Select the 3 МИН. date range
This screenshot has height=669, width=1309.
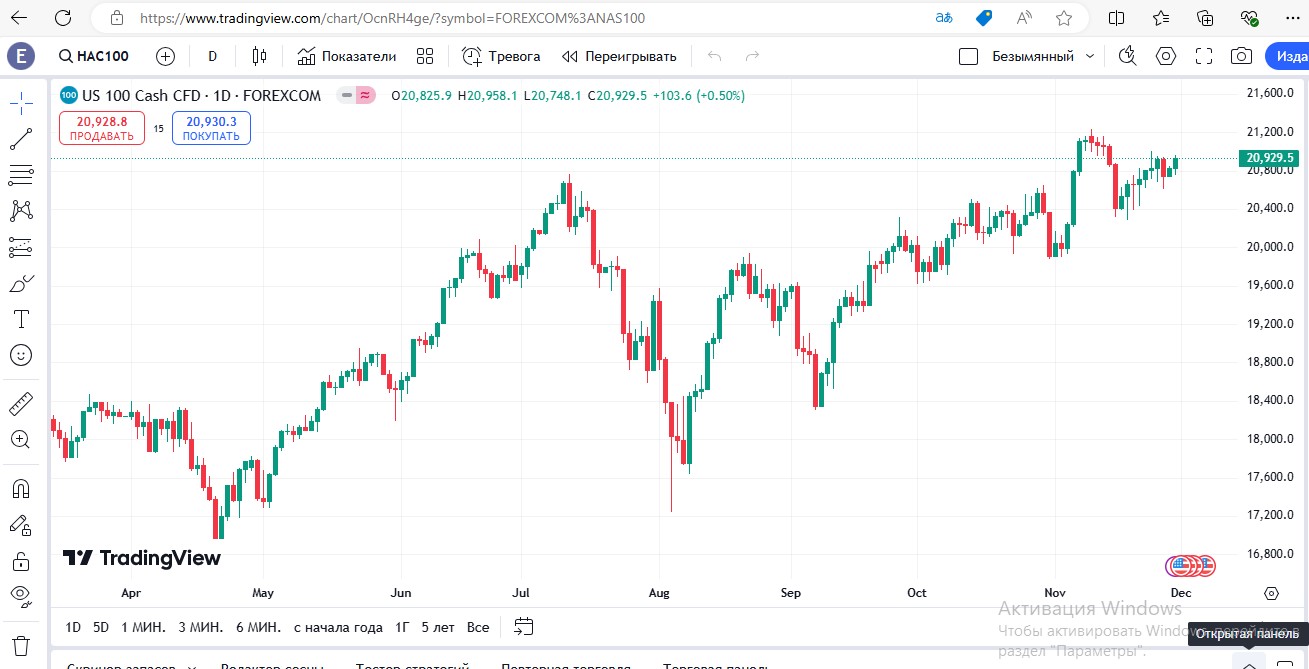pos(201,627)
